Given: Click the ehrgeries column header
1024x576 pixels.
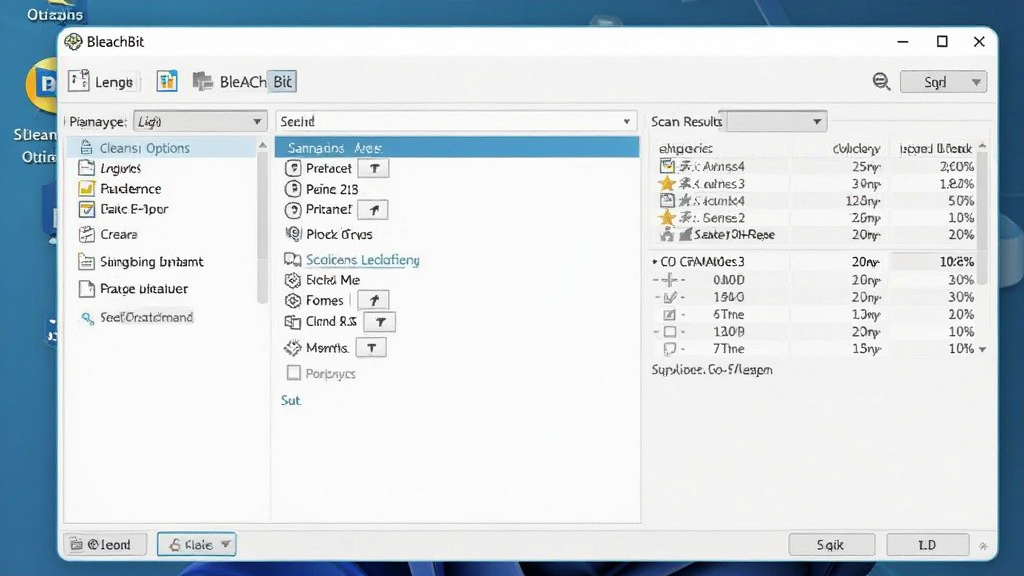Looking at the screenshot, I should click(x=685, y=149).
